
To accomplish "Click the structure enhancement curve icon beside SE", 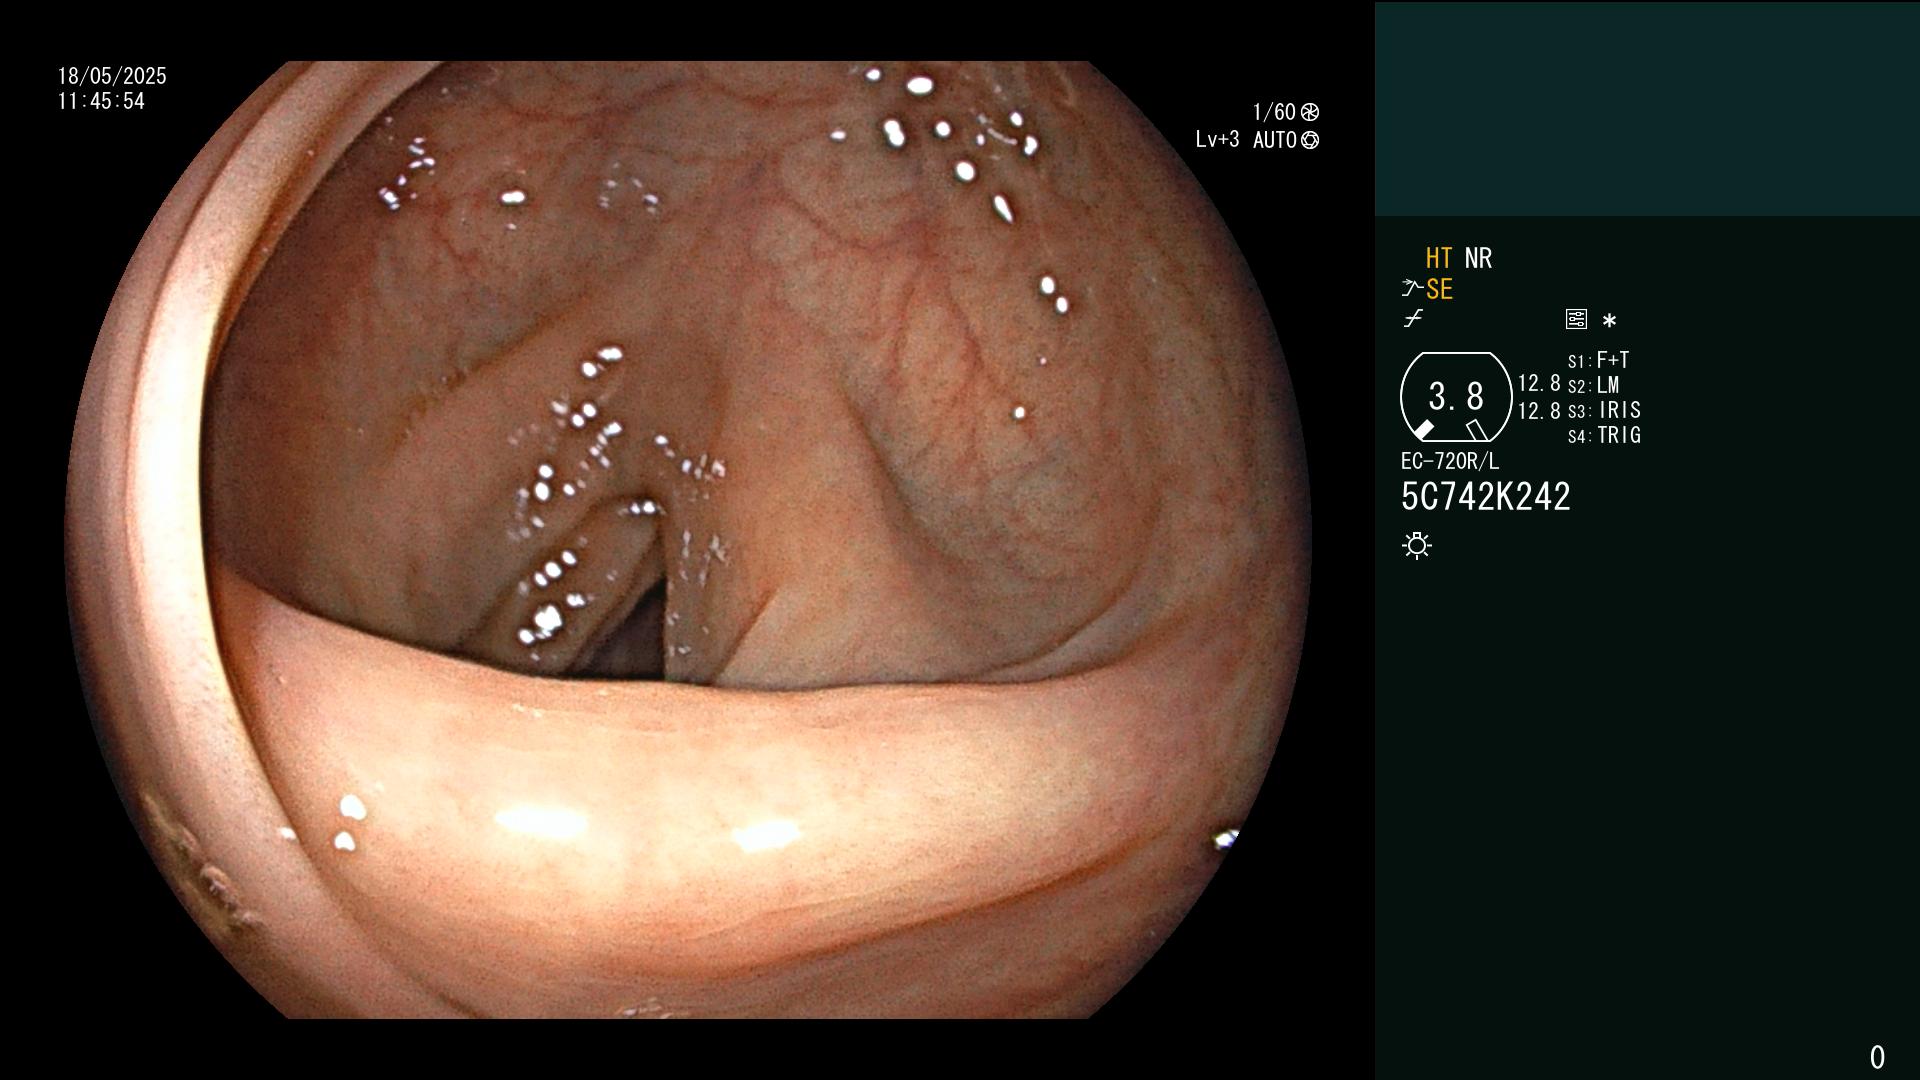I will pos(1412,289).
